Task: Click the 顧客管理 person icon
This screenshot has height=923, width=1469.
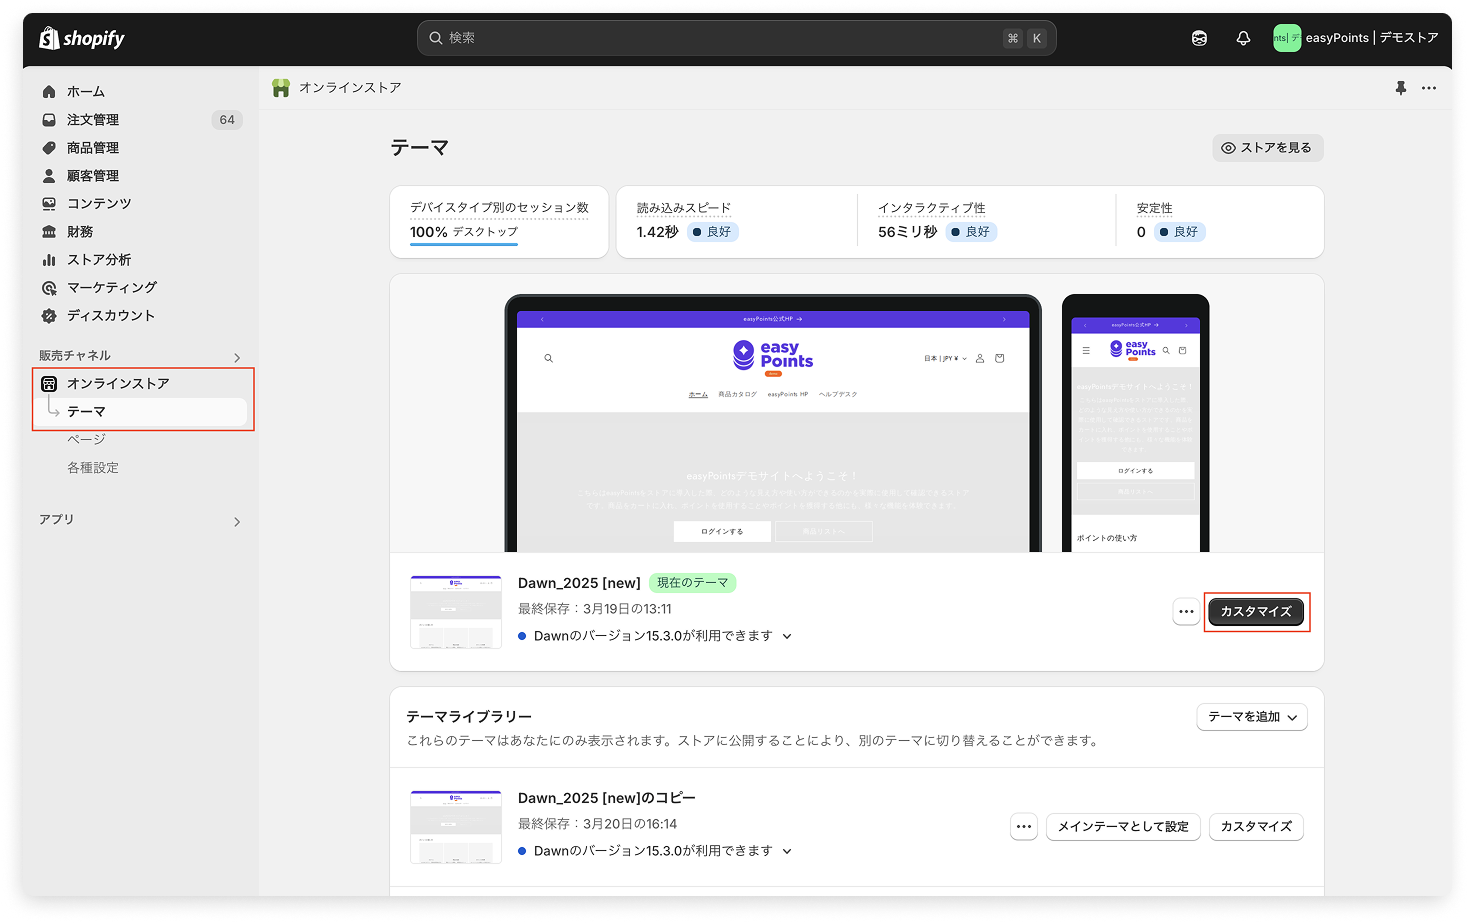Action: pos(49,176)
